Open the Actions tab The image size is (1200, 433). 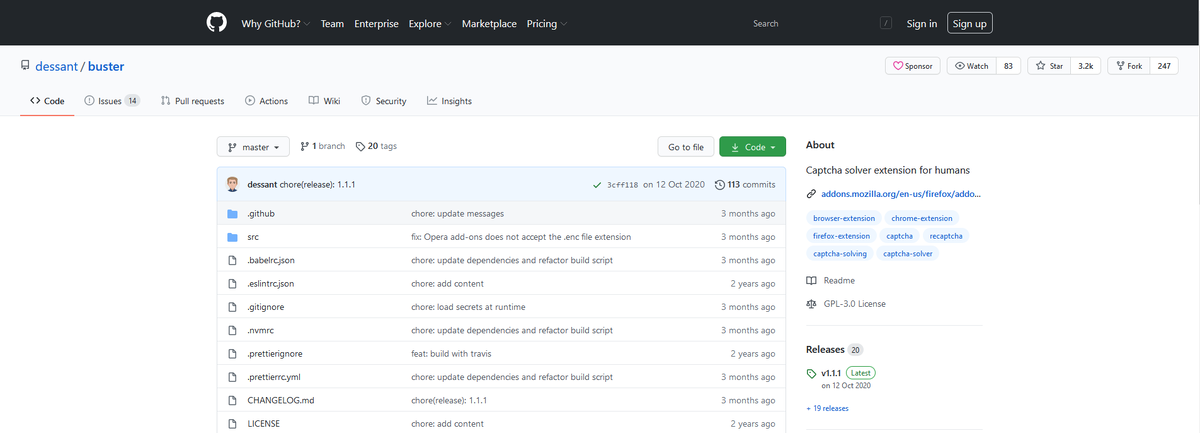click(266, 101)
